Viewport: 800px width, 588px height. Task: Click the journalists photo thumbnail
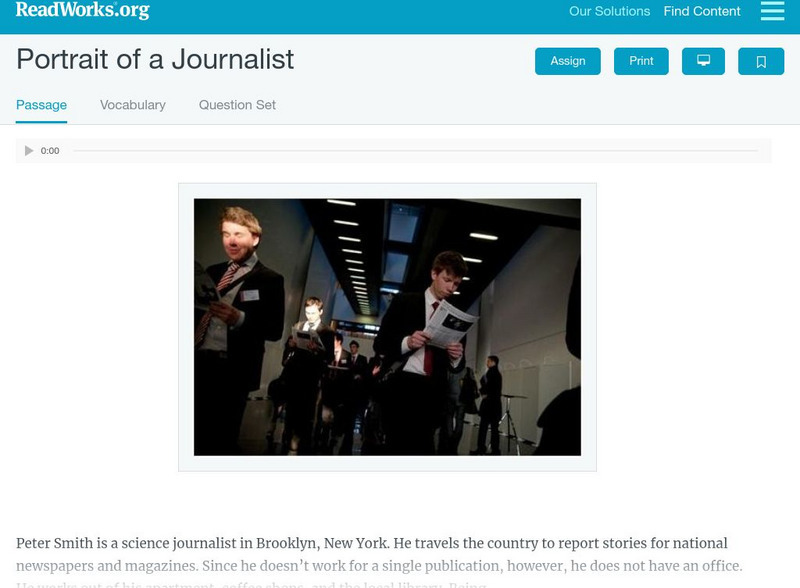coord(387,327)
